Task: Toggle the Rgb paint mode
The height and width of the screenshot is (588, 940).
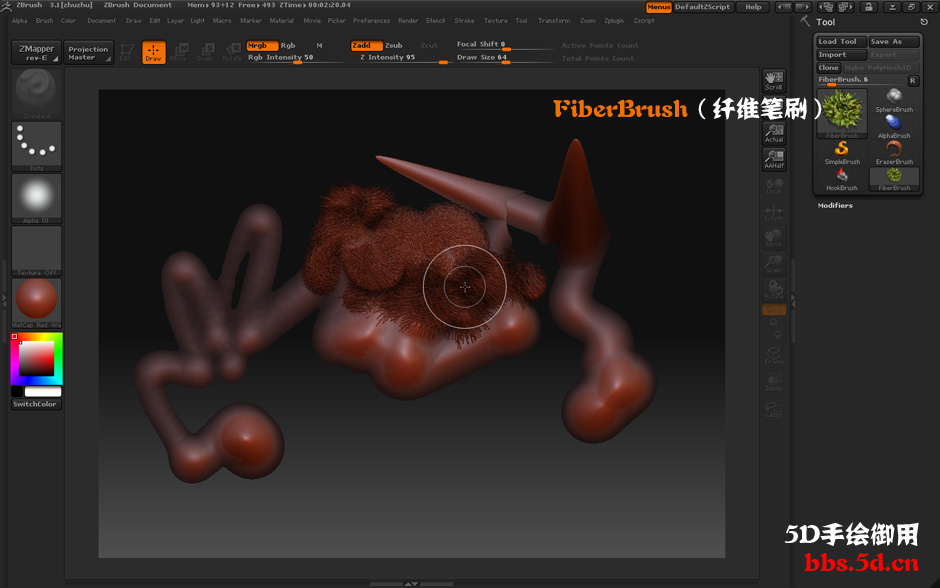Action: (288, 46)
